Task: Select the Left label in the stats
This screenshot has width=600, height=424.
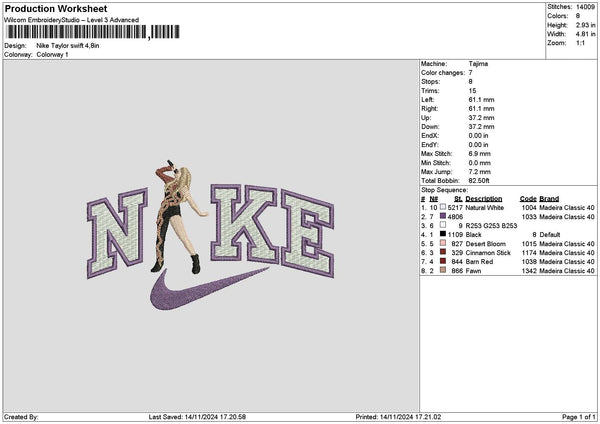Action: click(426, 99)
